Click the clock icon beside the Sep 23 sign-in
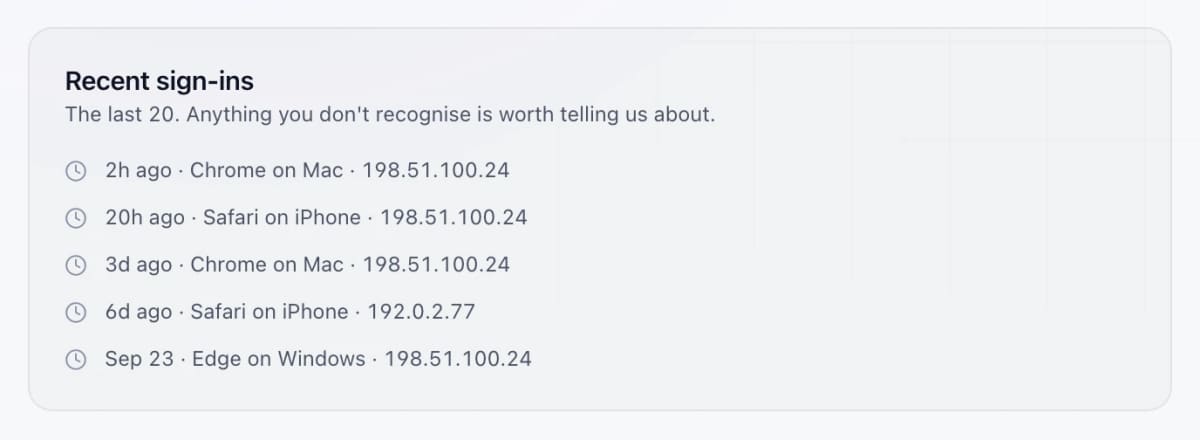The image size is (1200, 440). (x=76, y=359)
